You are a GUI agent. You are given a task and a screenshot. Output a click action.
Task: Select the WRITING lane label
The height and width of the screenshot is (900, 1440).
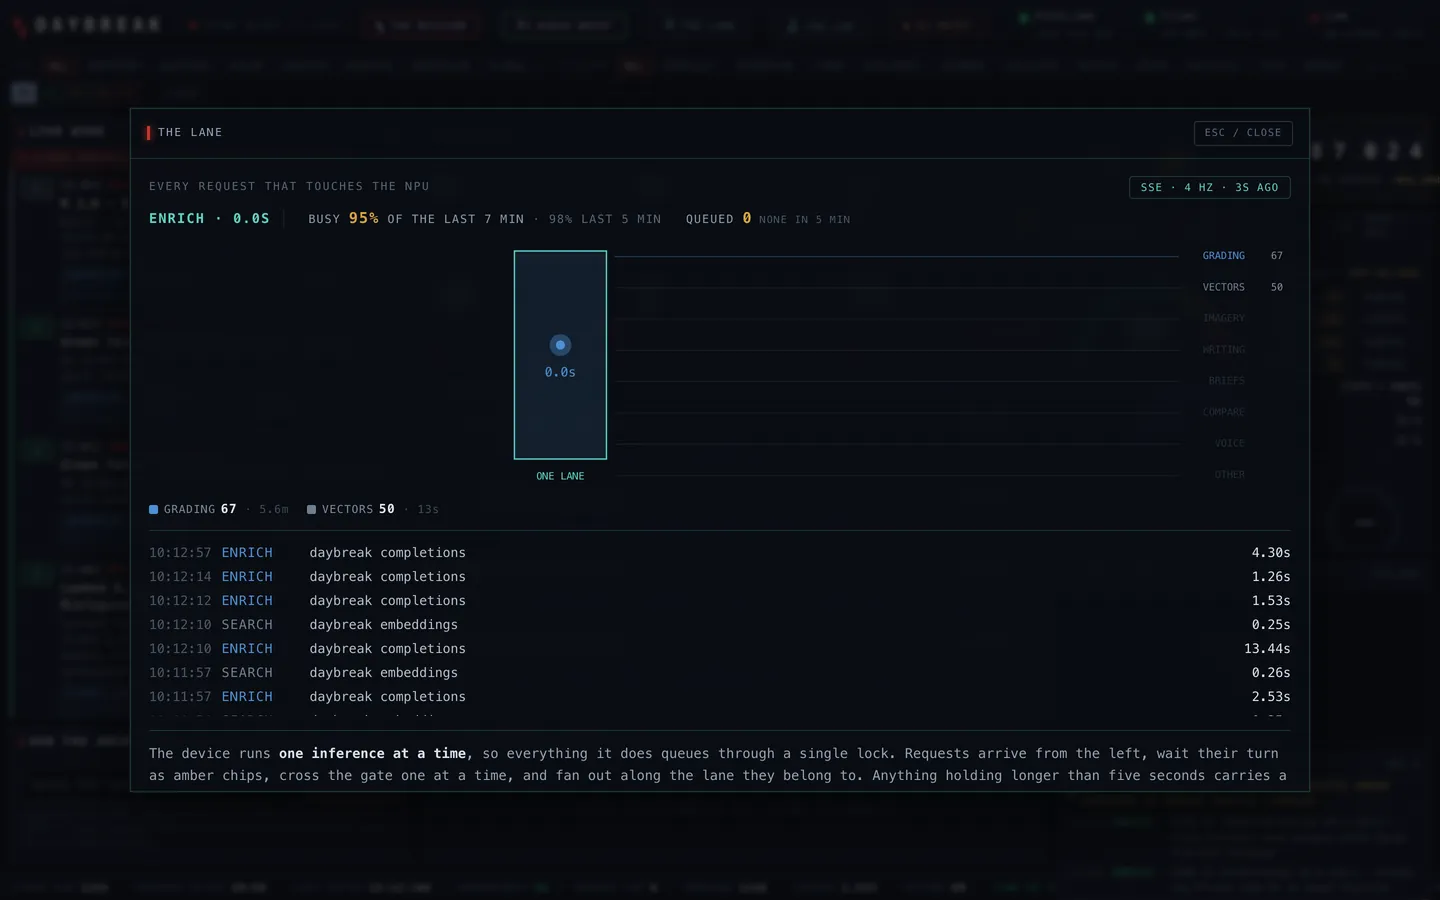[x=1224, y=350]
